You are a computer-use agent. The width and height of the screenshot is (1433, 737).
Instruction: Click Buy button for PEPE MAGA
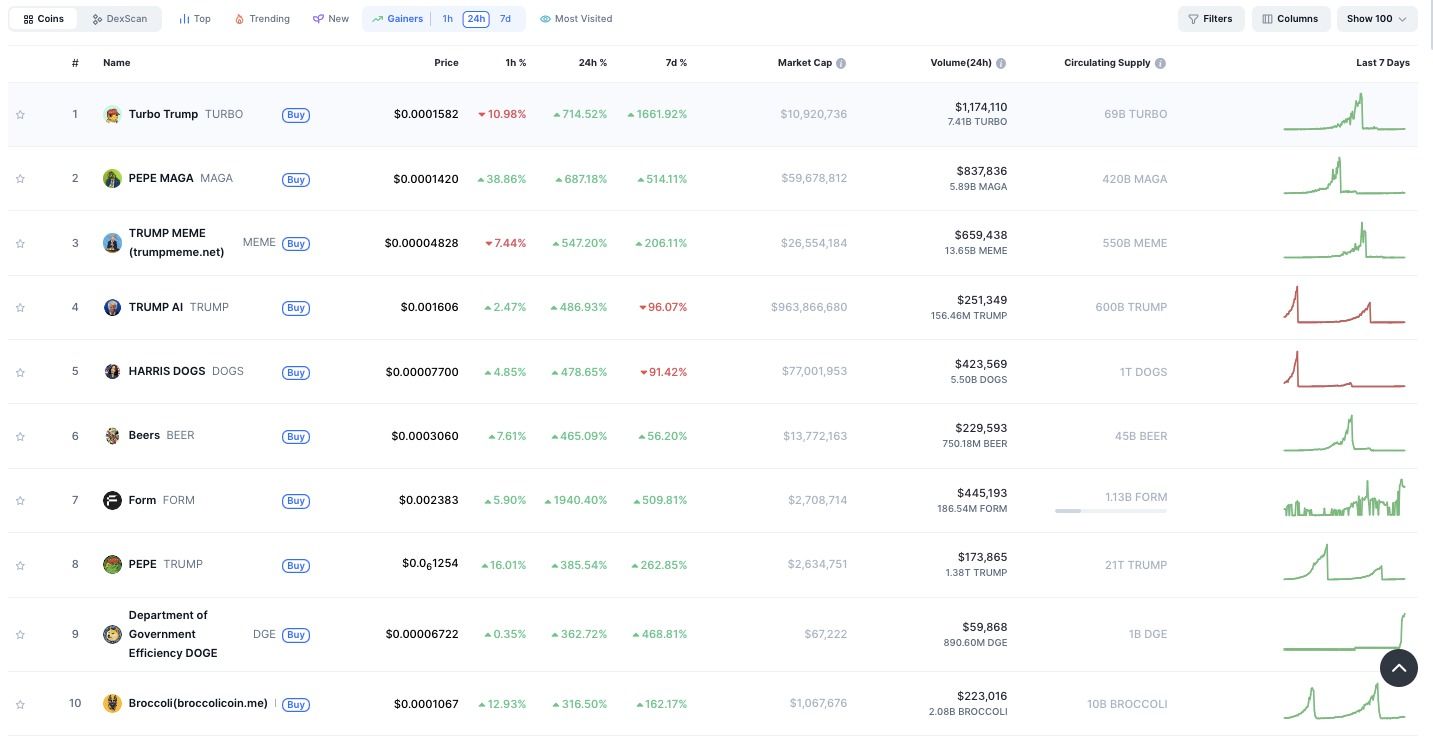tap(295, 180)
